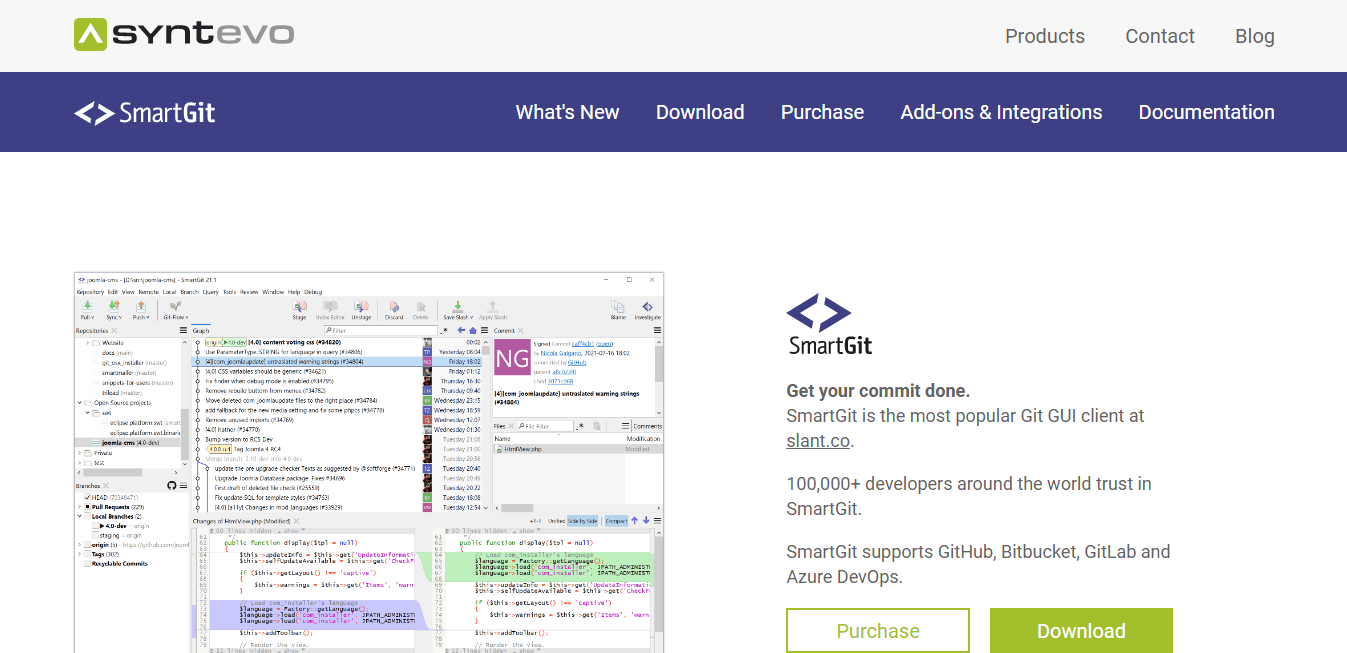The image size is (1347, 653).
Task: Toggle the Tags checkbox in Branches
Action: (88, 554)
